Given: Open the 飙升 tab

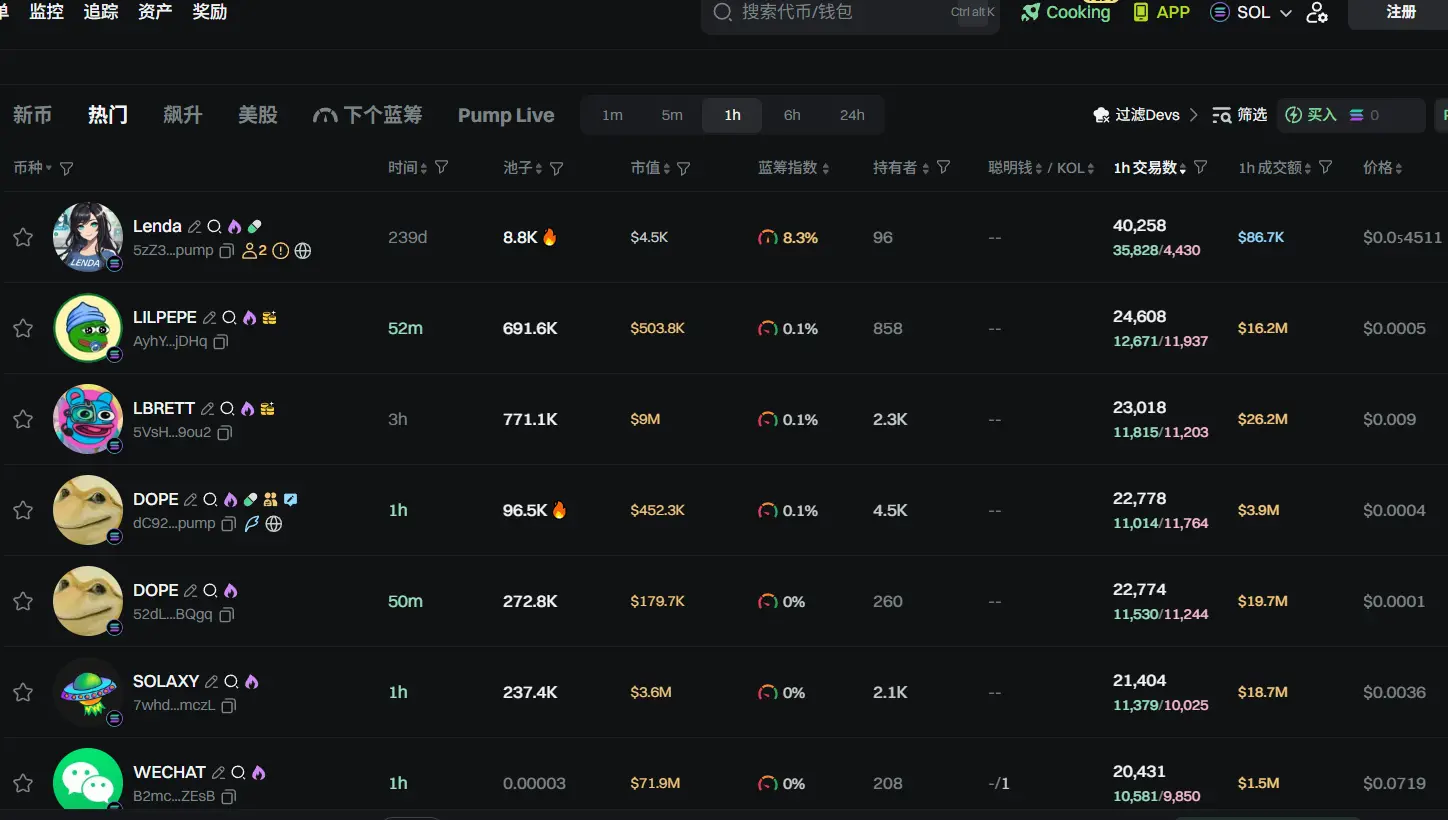Looking at the screenshot, I should tap(183, 115).
